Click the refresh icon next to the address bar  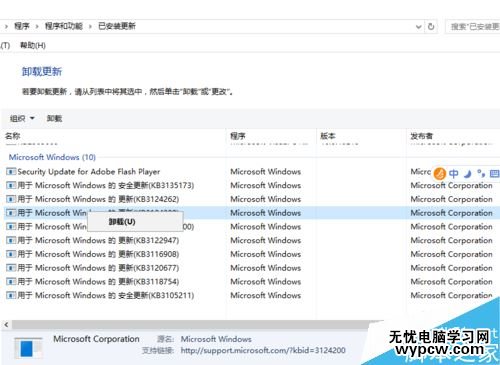431,26
